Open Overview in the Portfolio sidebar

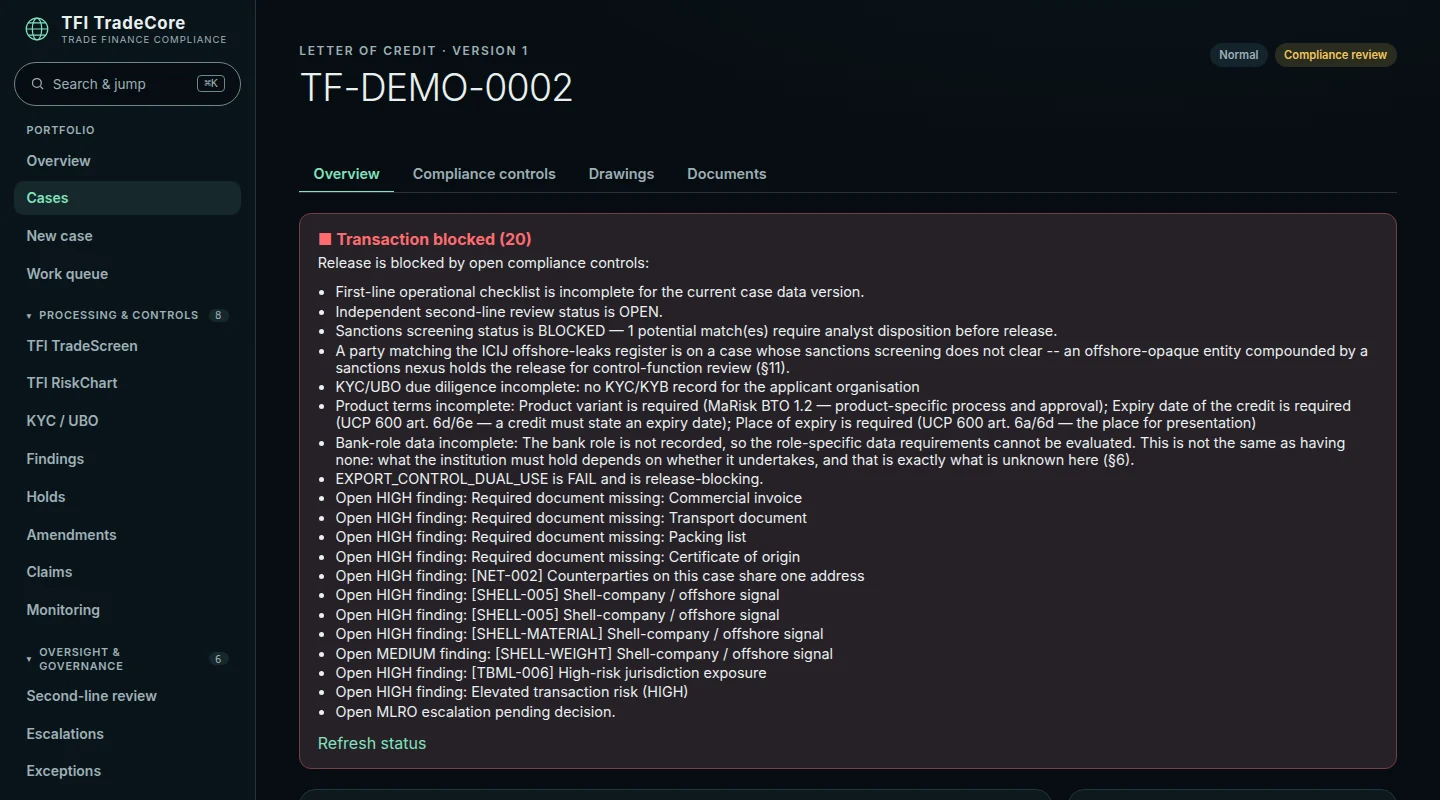tap(127, 161)
